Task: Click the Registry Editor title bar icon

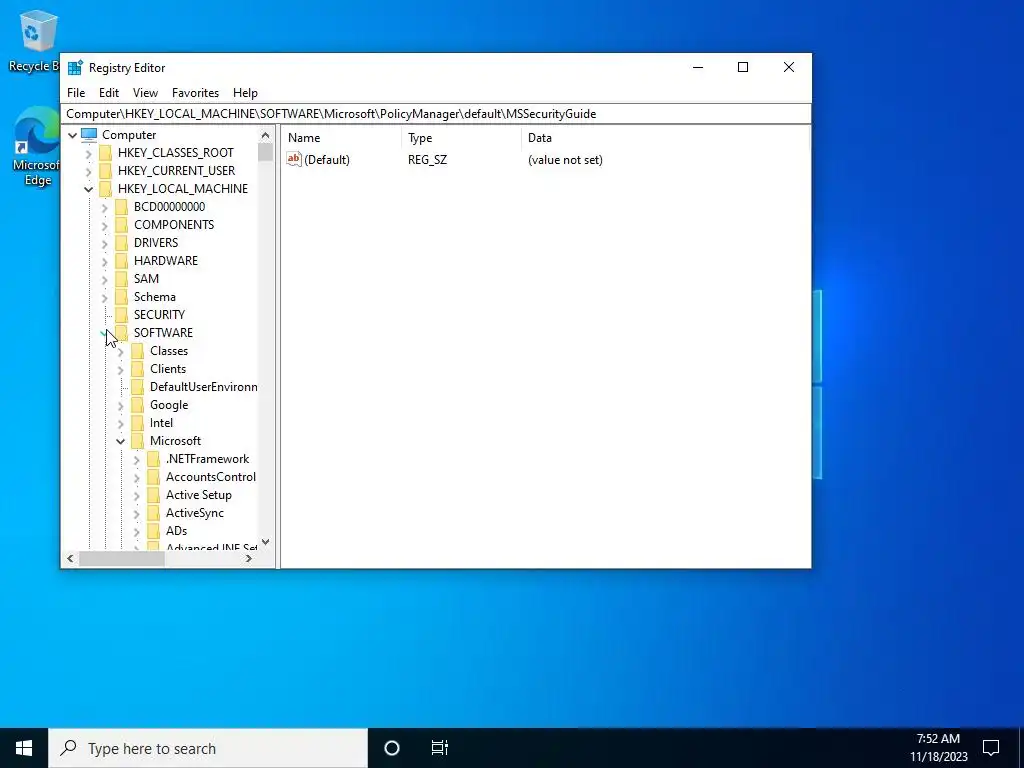Action: (x=76, y=68)
